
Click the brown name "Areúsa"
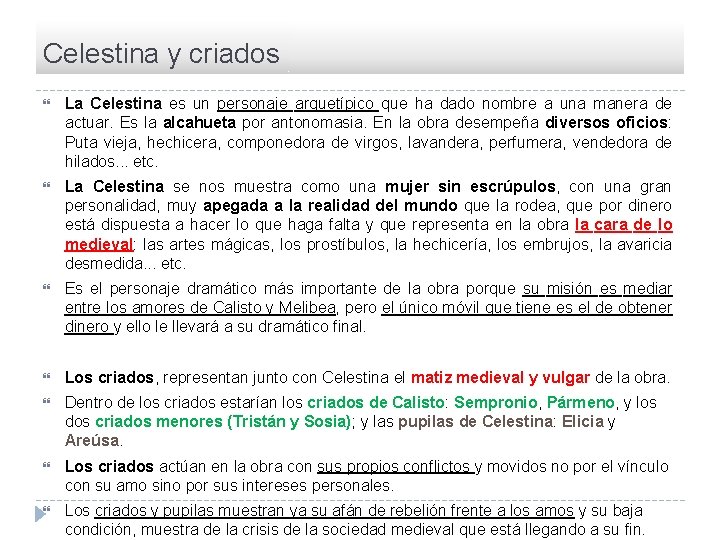[x=92, y=440]
